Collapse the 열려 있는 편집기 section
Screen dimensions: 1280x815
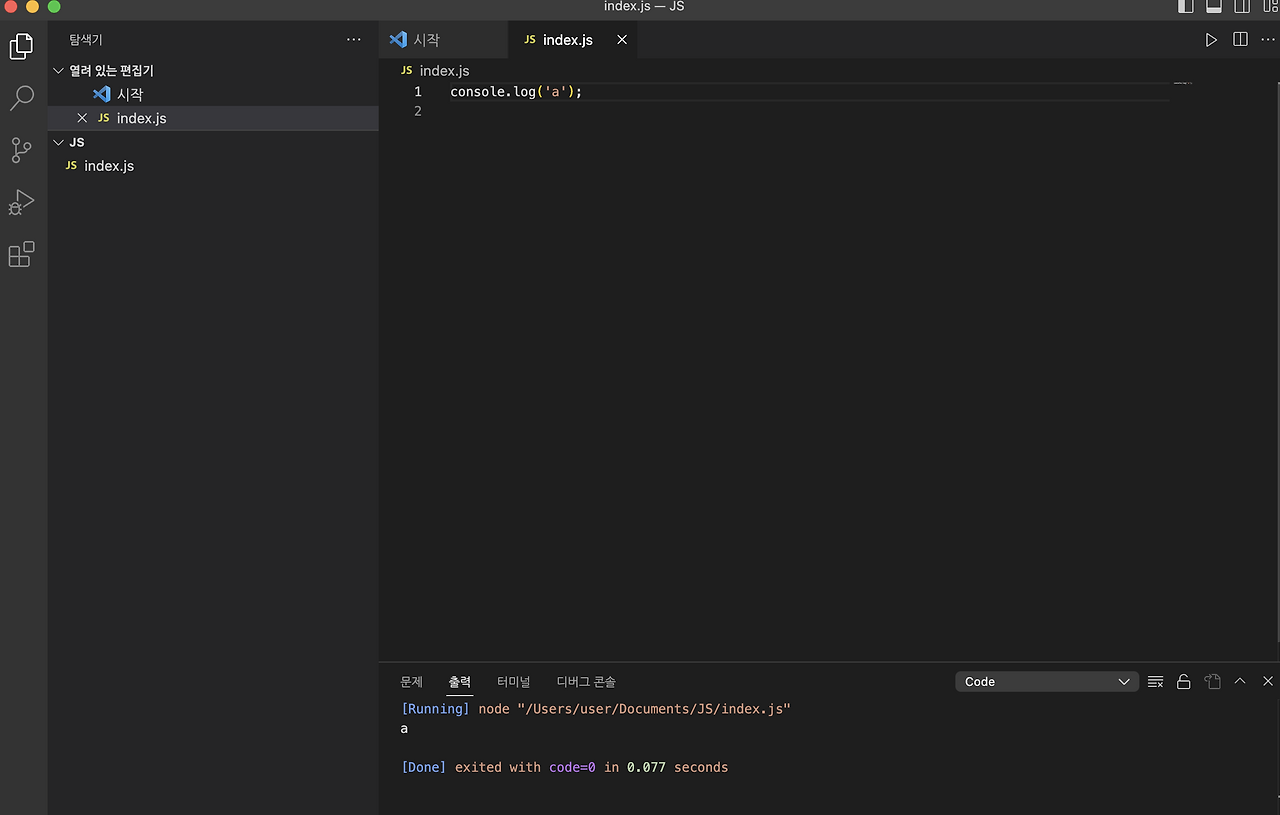pyautogui.click(x=58, y=70)
